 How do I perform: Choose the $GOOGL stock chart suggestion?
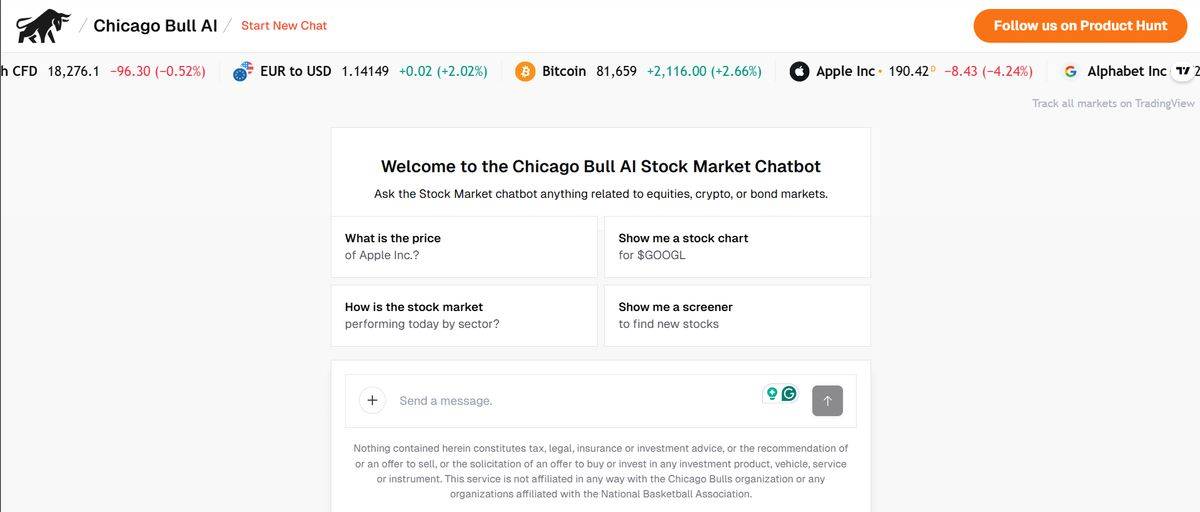tap(737, 247)
